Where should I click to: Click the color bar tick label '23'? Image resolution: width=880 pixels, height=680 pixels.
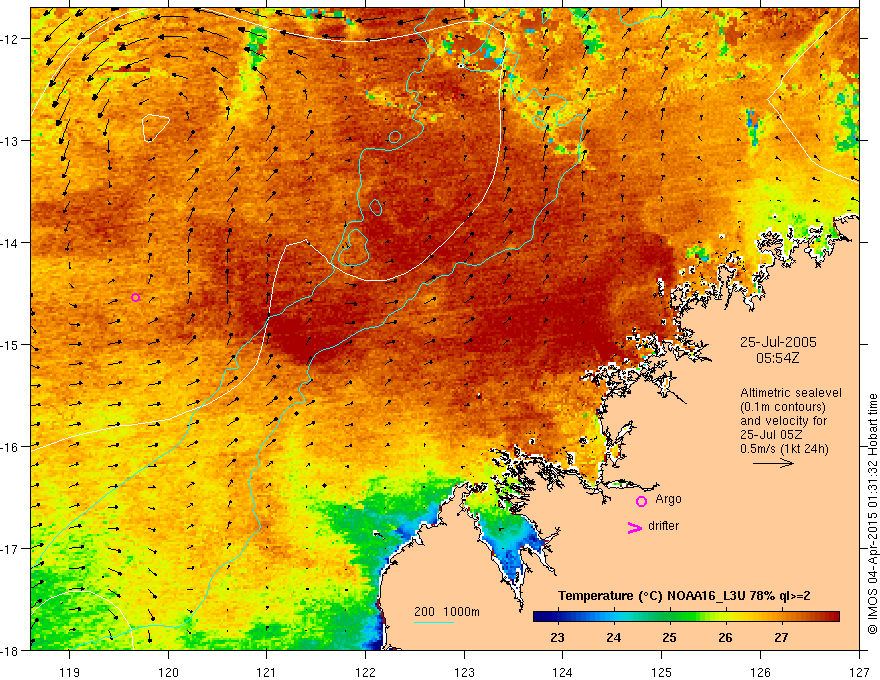coord(557,638)
